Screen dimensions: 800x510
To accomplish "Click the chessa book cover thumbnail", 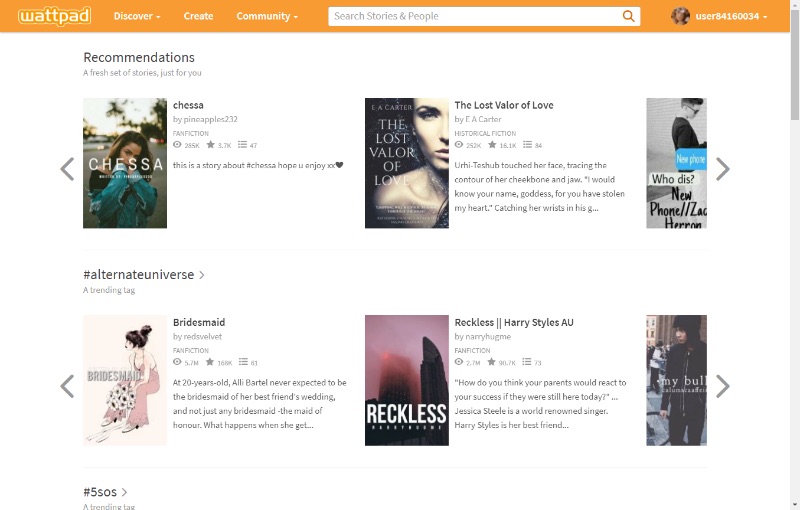I will 125,163.
